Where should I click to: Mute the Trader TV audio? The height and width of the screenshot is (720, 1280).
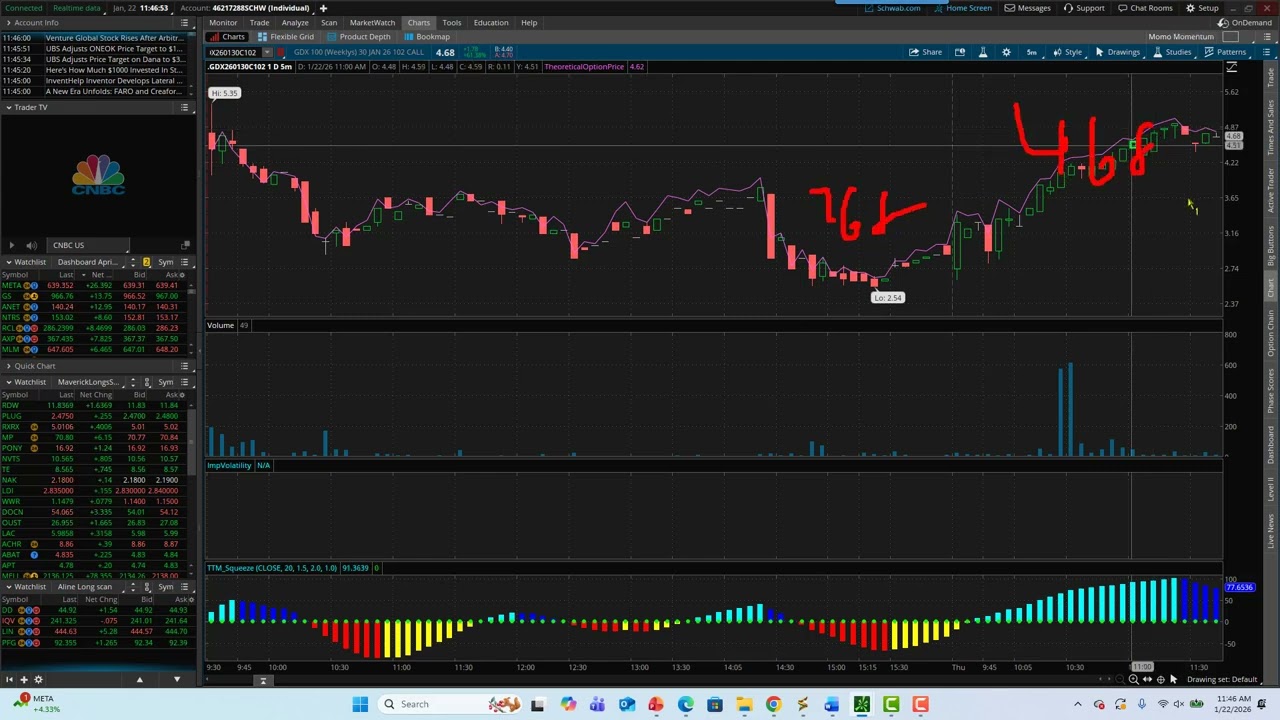click(x=31, y=245)
